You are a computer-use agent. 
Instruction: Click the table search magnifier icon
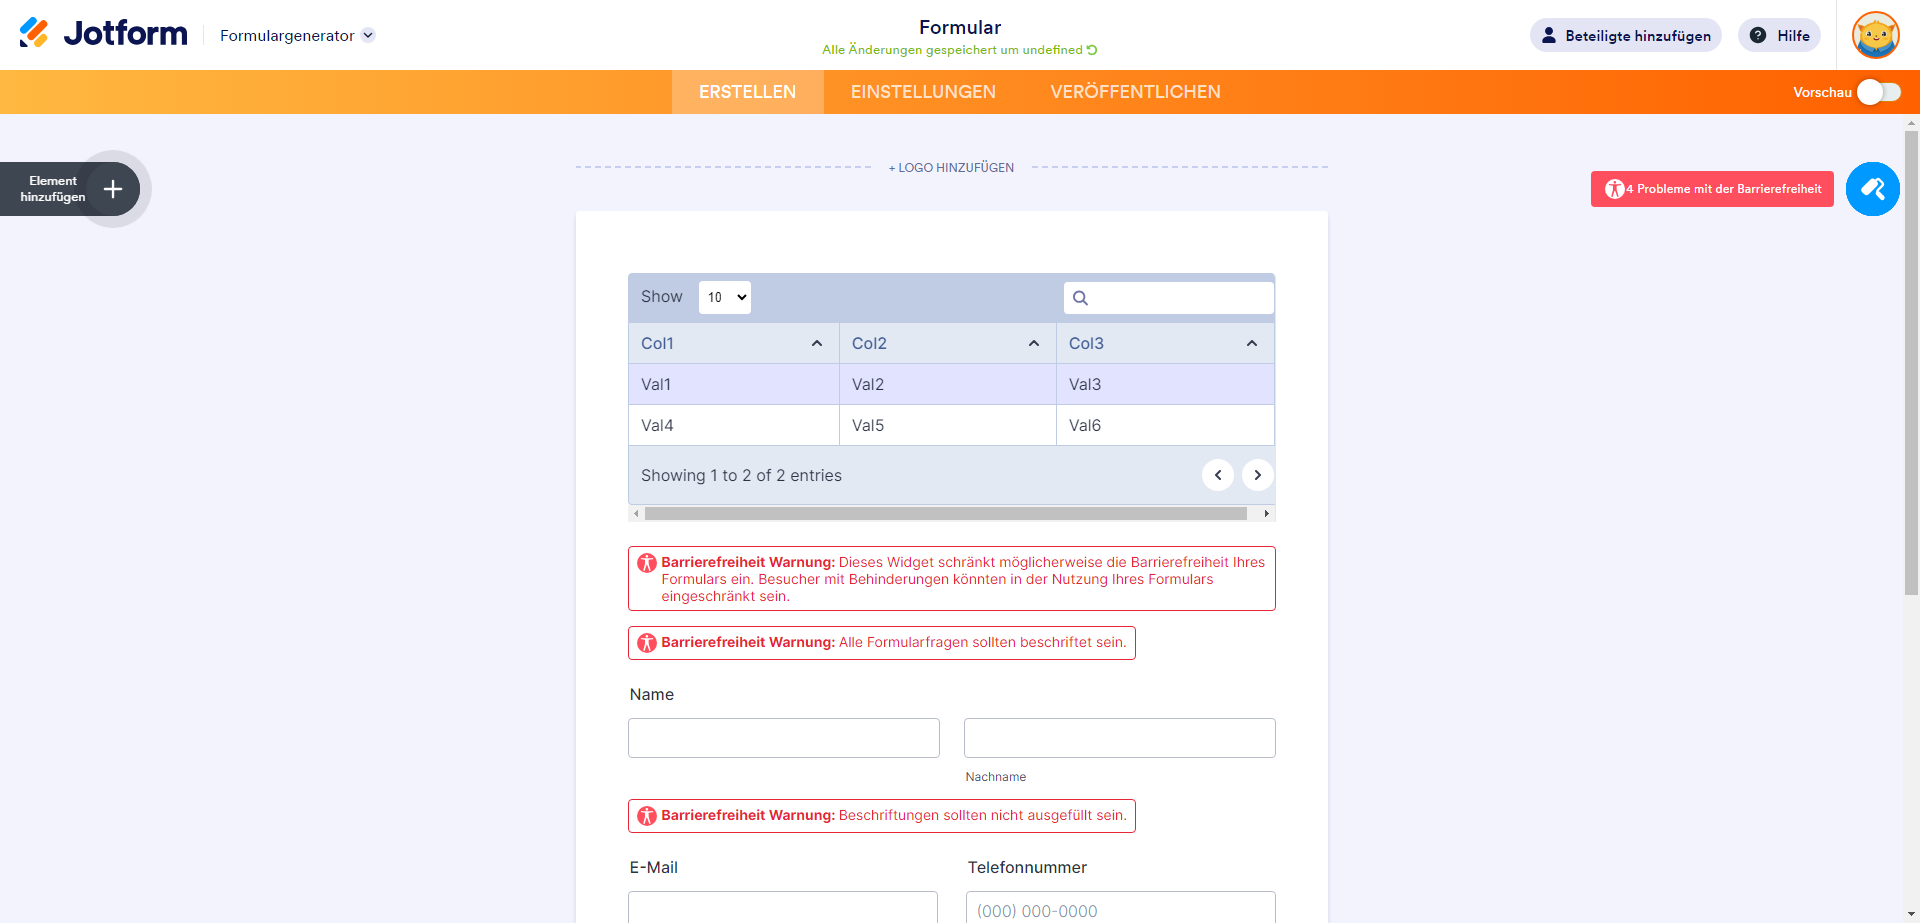[x=1080, y=298]
